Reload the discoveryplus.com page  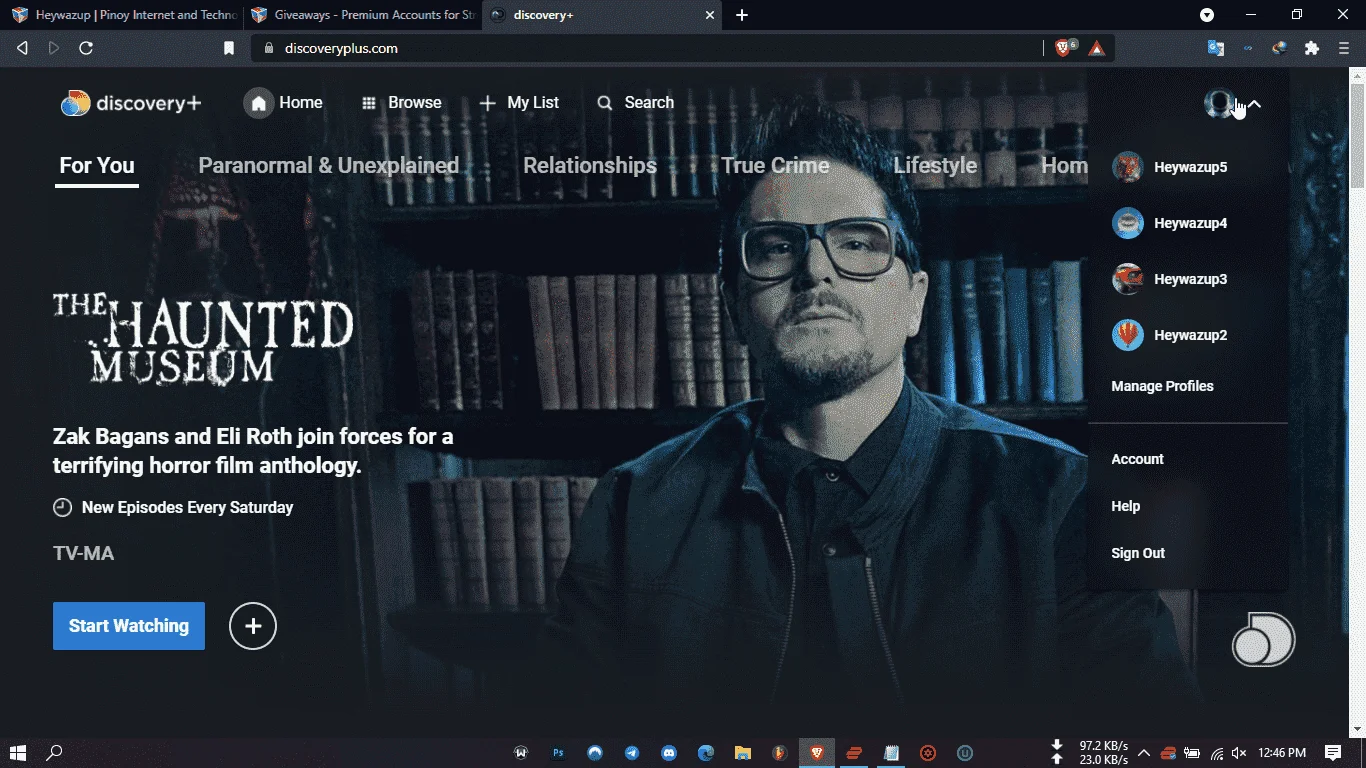coord(86,48)
